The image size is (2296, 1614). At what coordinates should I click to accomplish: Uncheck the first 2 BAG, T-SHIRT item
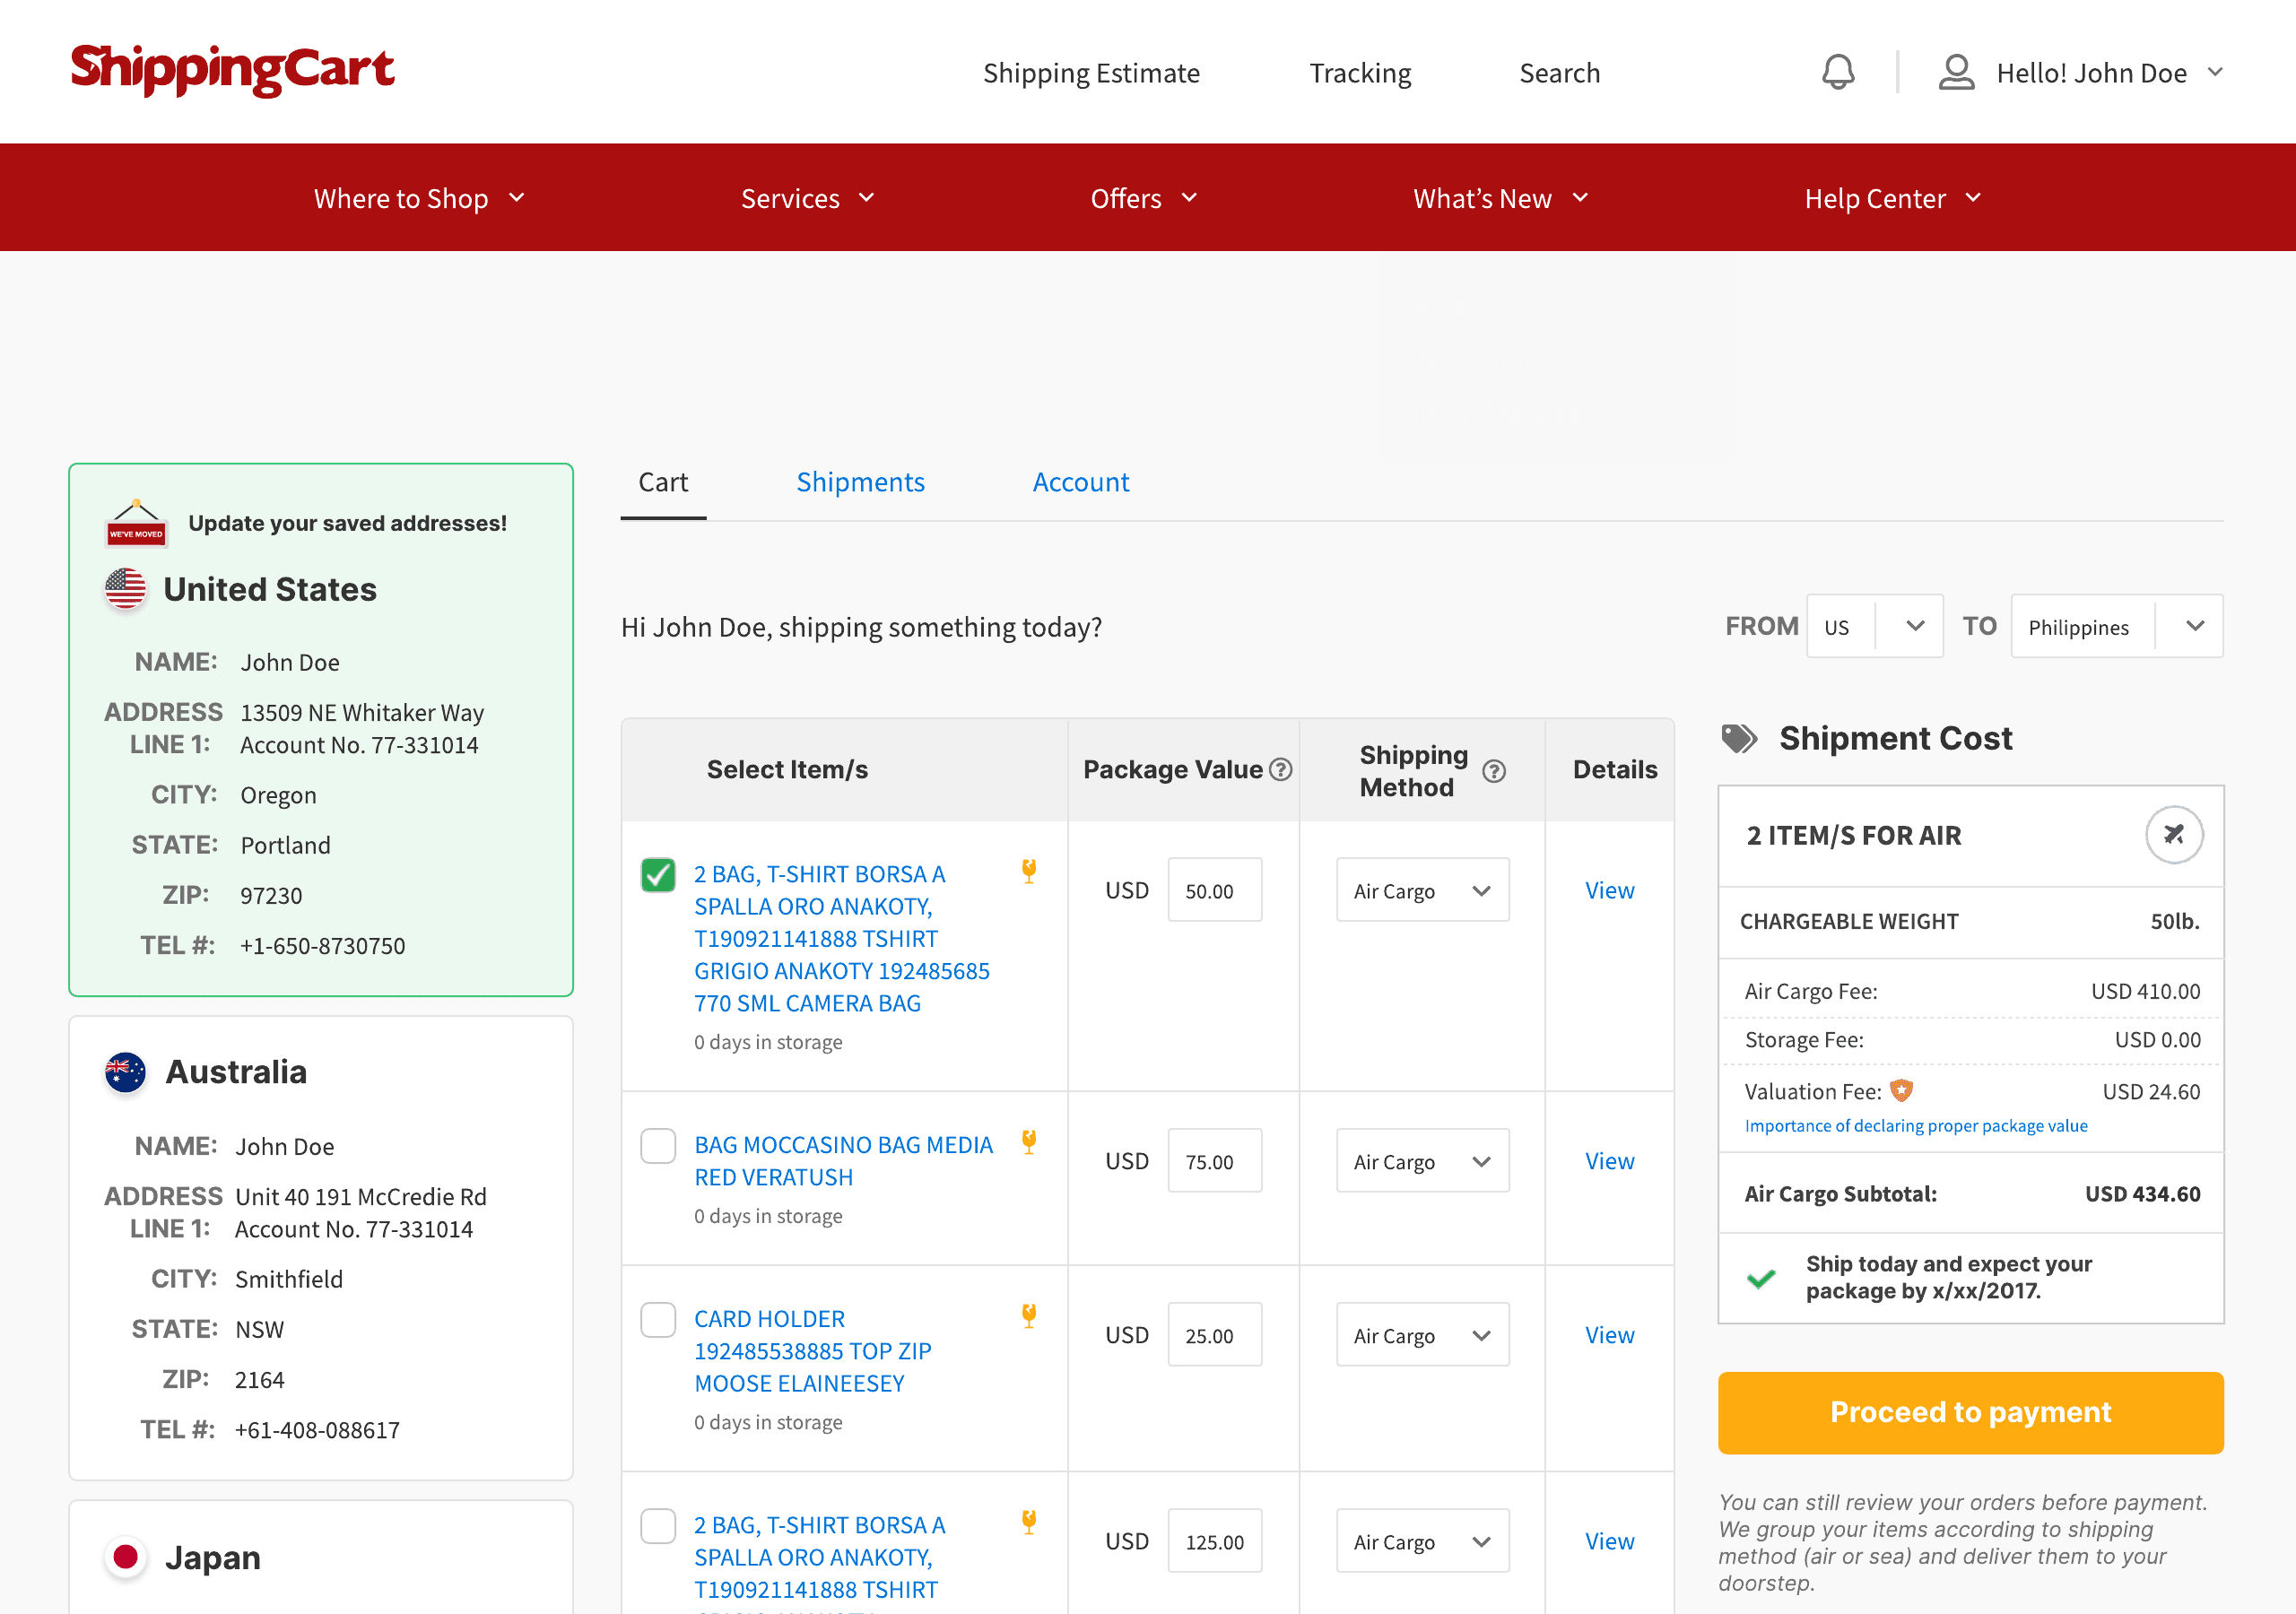click(x=658, y=874)
